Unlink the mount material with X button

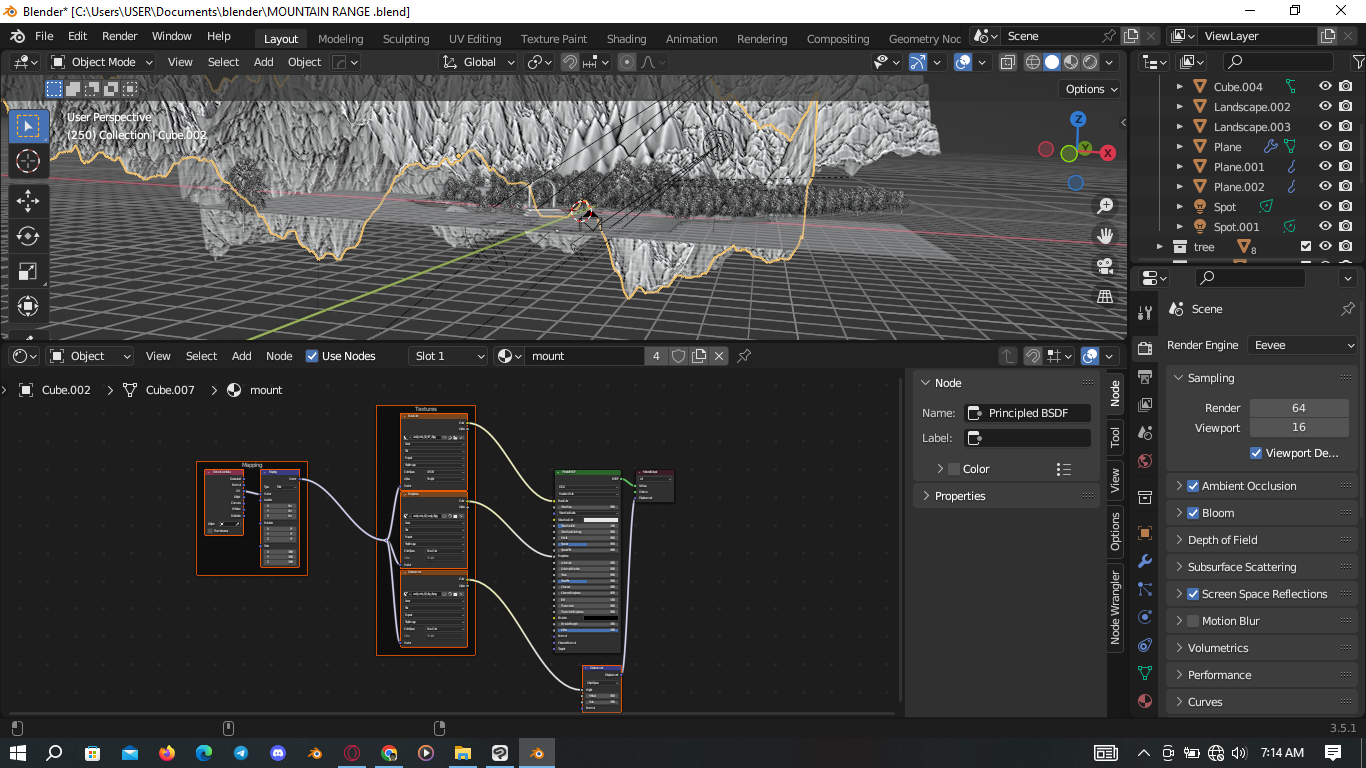719,356
